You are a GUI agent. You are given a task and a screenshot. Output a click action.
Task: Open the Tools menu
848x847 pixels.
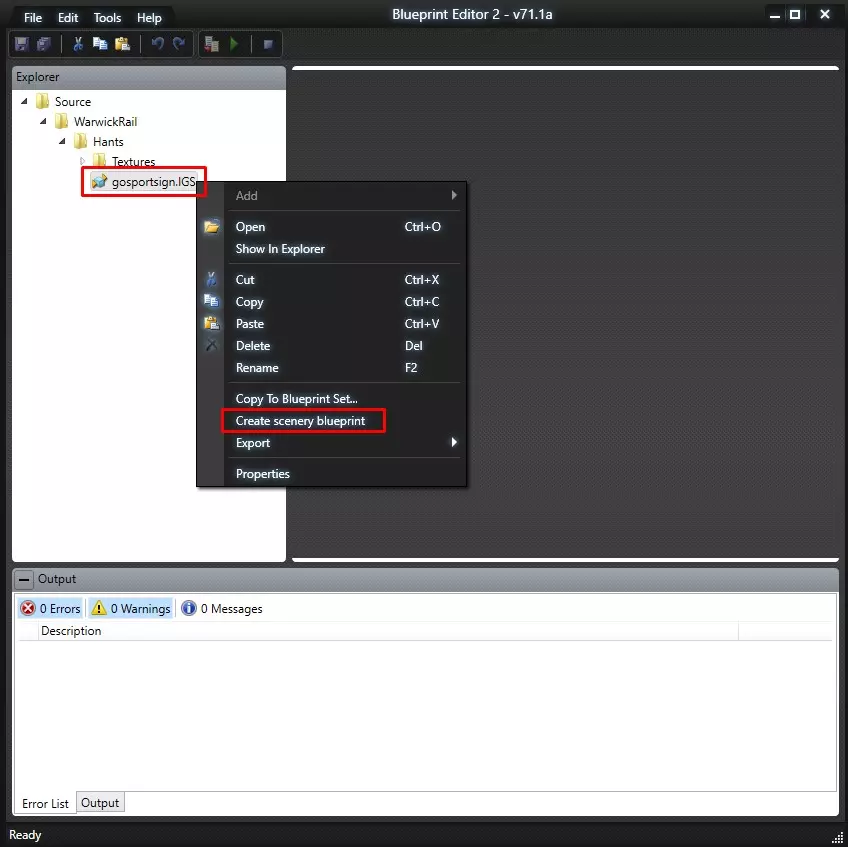(x=108, y=18)
